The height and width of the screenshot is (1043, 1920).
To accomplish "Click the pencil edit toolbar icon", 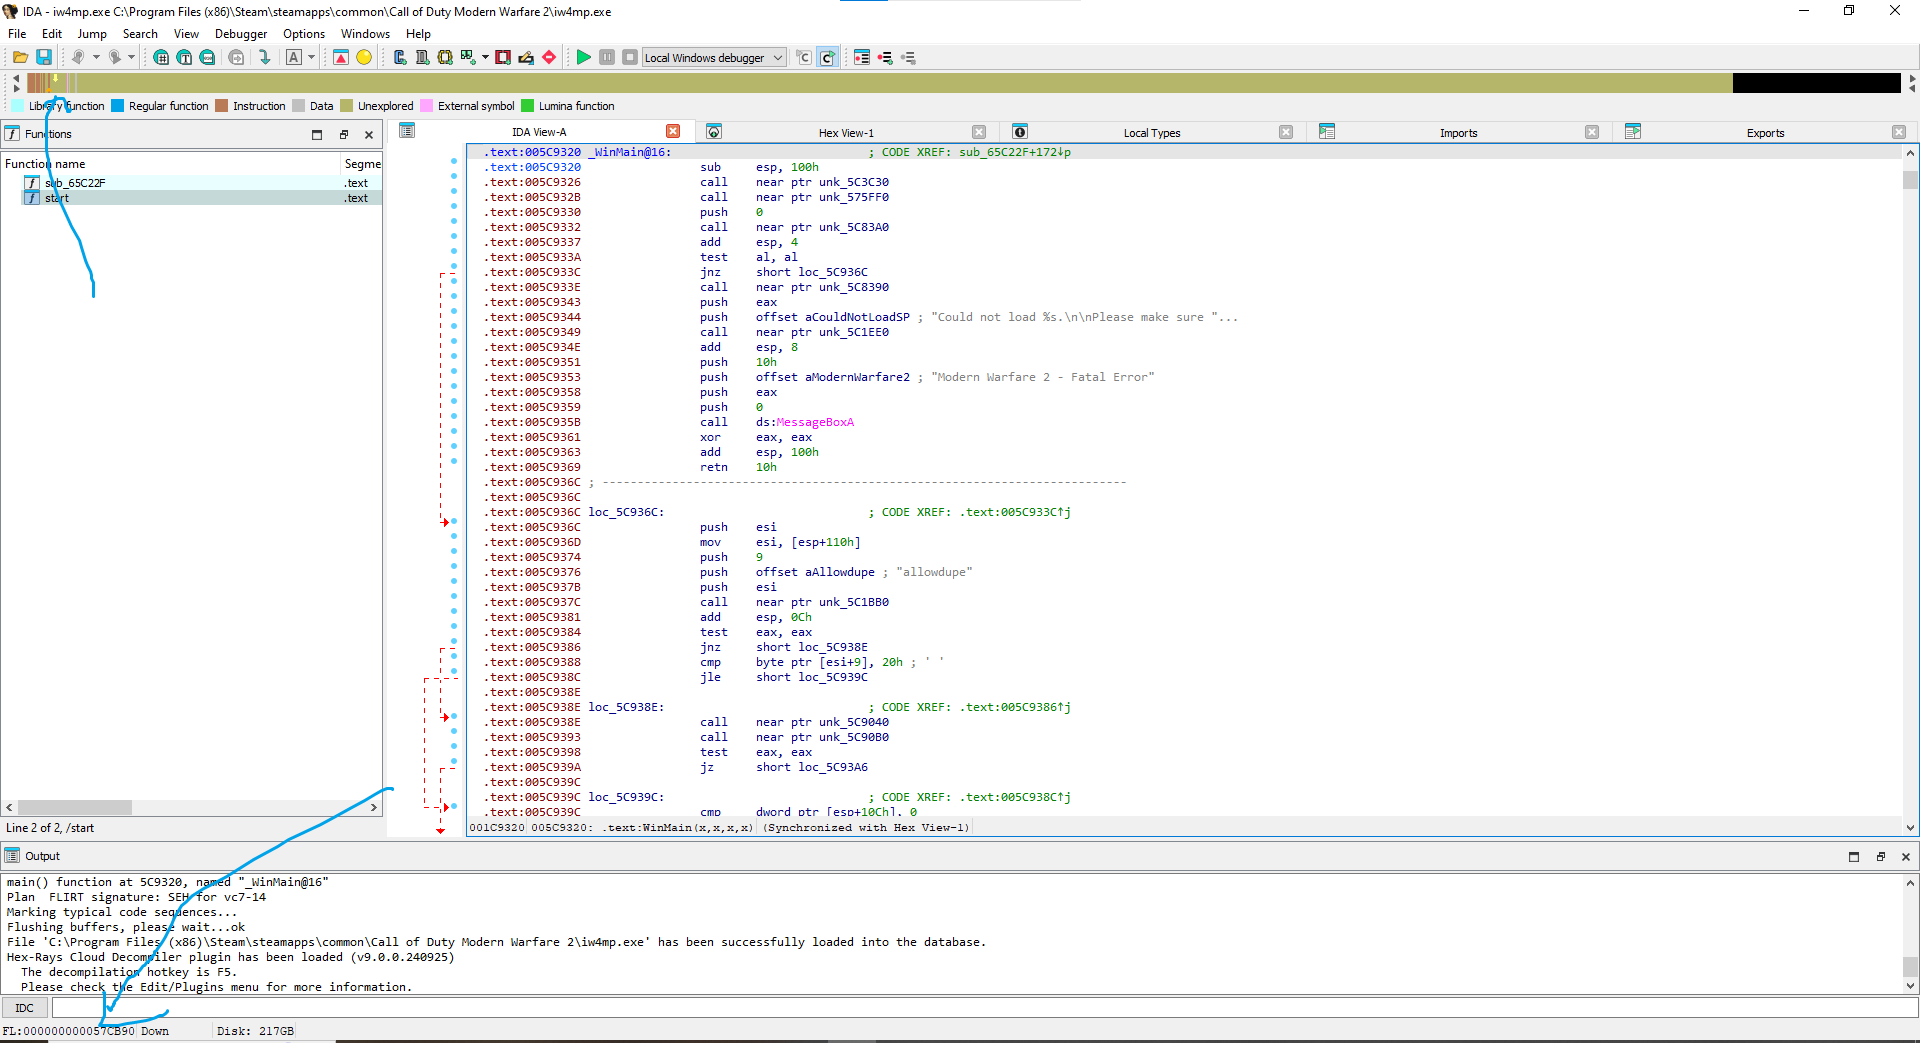I will (526, 57).
